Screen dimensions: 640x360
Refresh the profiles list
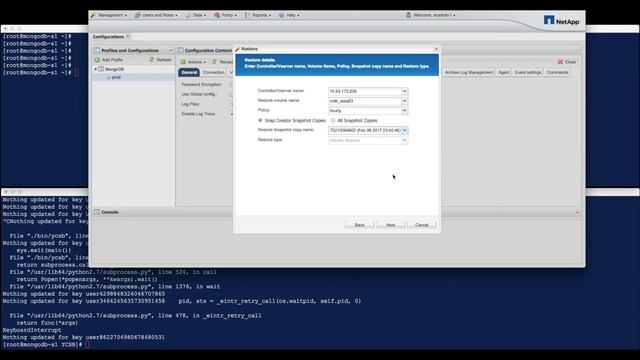160,60
